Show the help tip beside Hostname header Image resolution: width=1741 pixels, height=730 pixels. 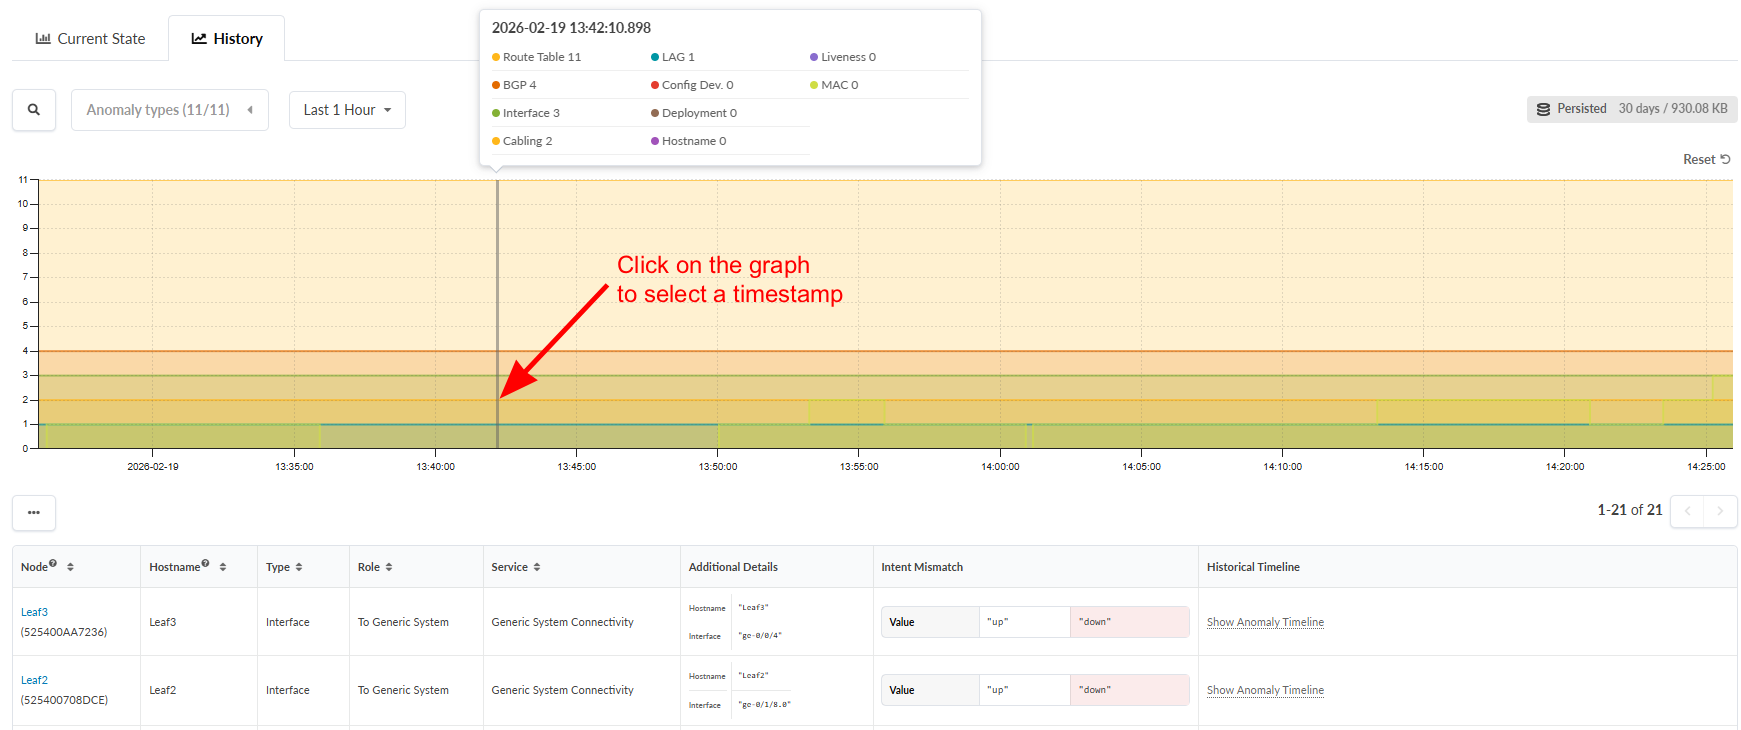[205, 563]
